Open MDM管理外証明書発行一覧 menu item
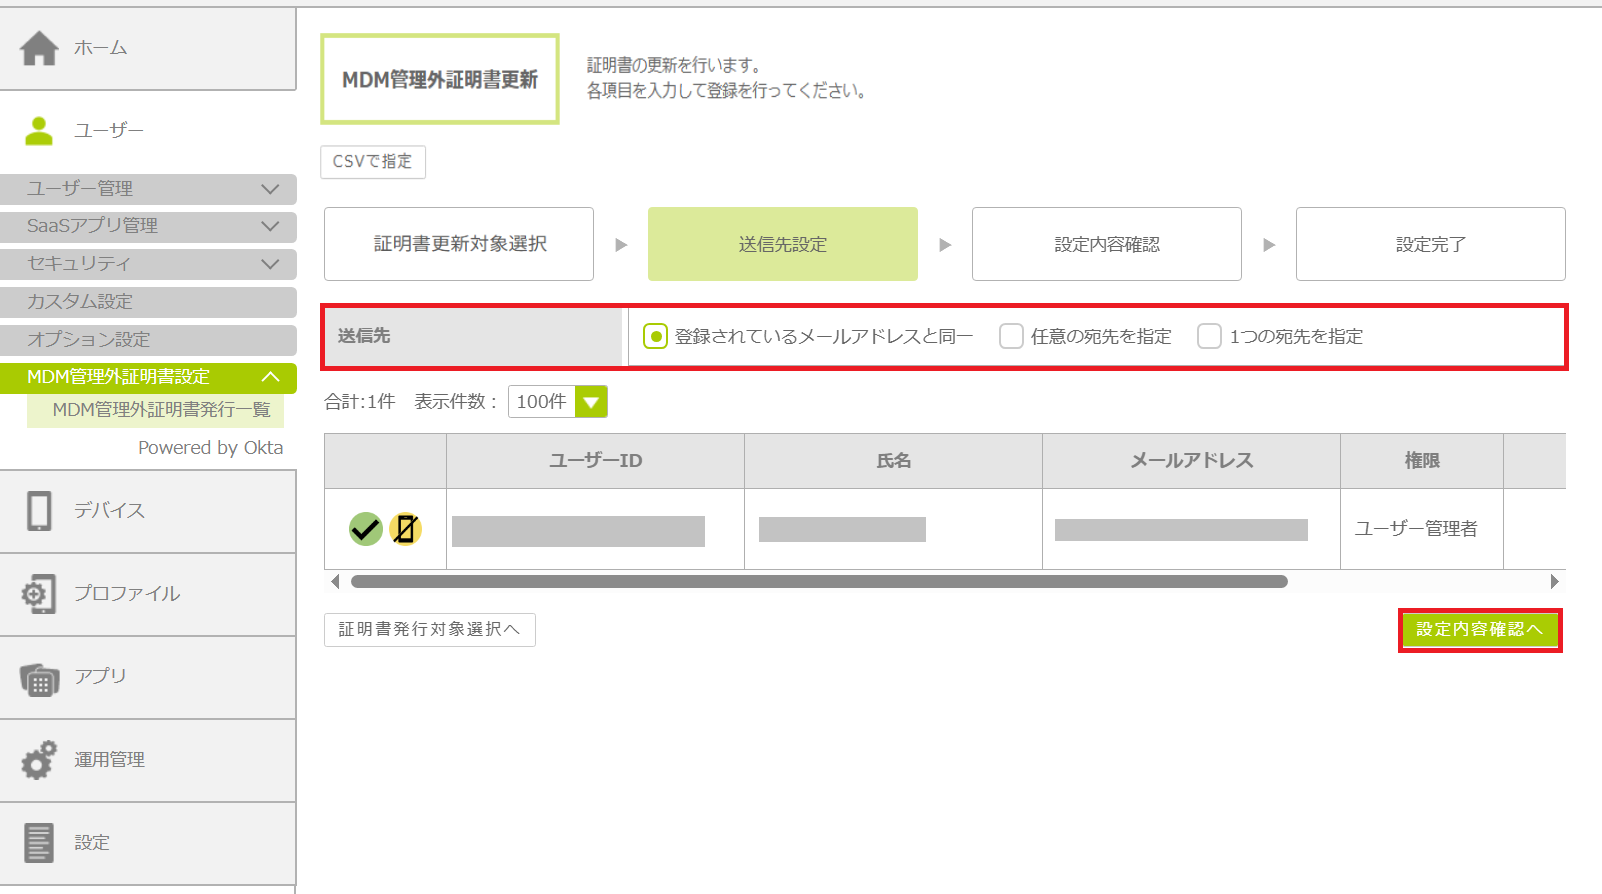The width and height of the screenshot is (1602, 894). (x=161, y=410)
